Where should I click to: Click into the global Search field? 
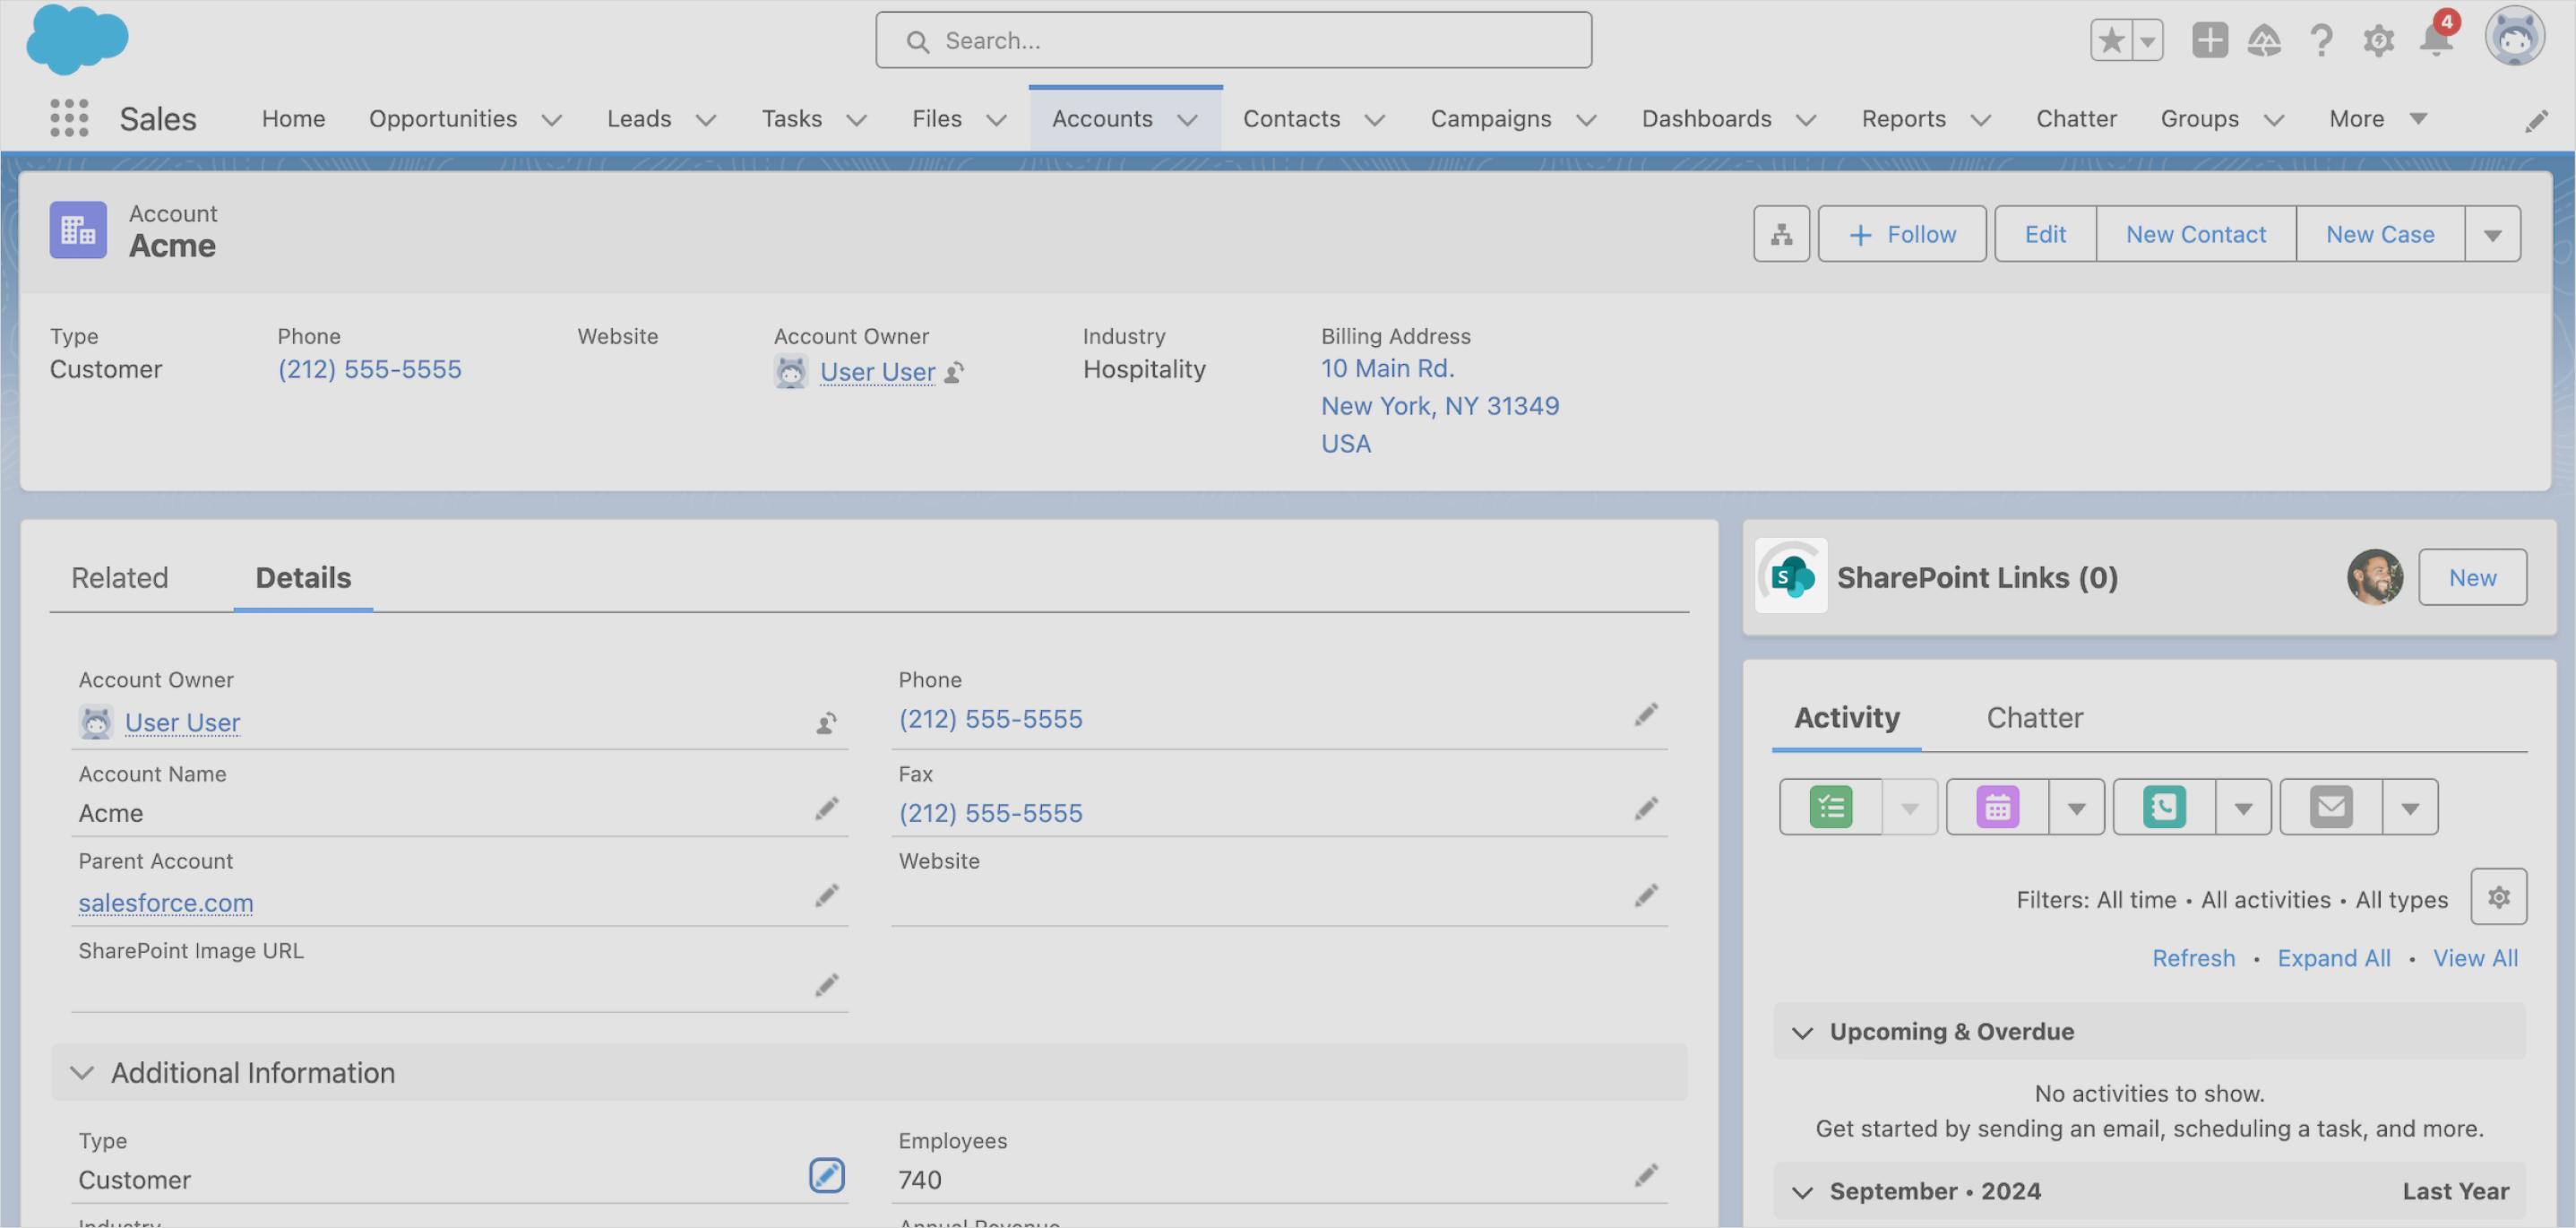[x=1234, y=40]
